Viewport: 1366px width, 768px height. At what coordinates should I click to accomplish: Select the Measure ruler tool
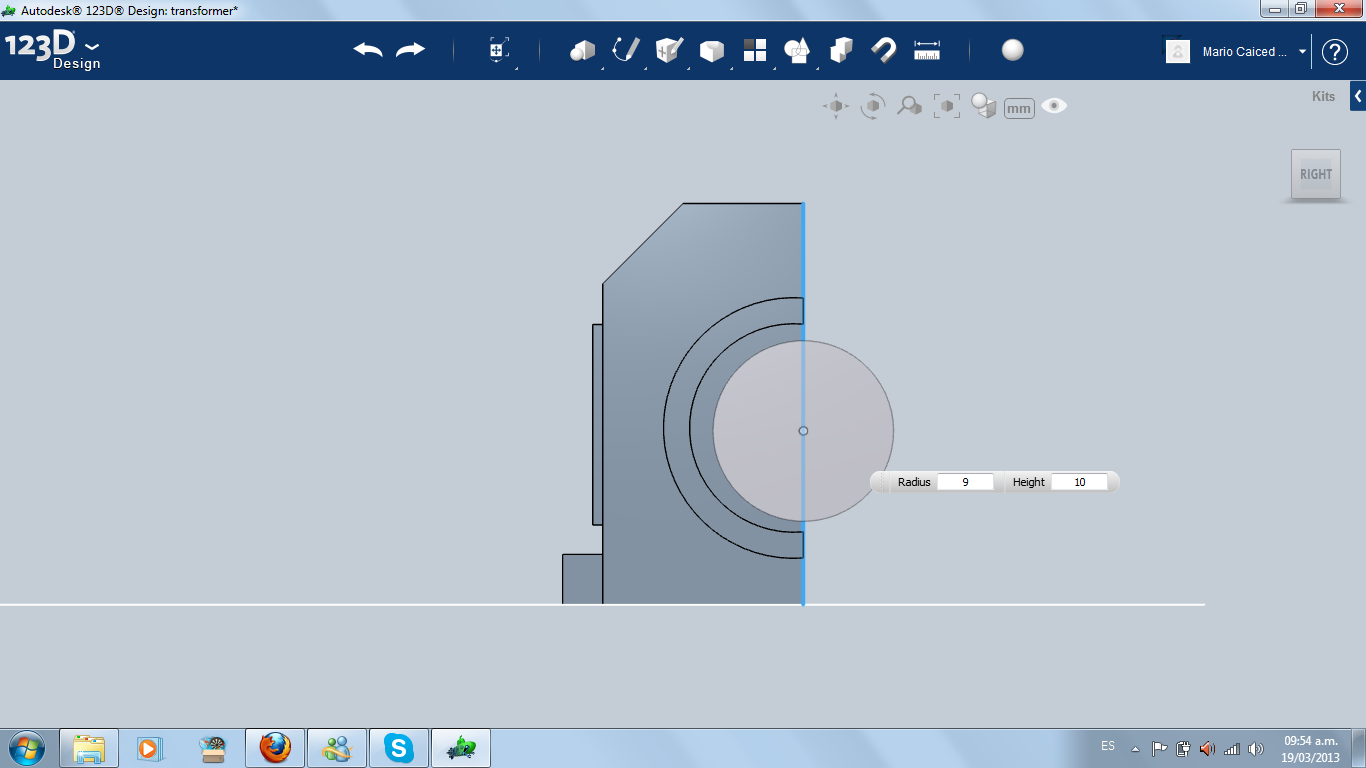click(927, 50)
